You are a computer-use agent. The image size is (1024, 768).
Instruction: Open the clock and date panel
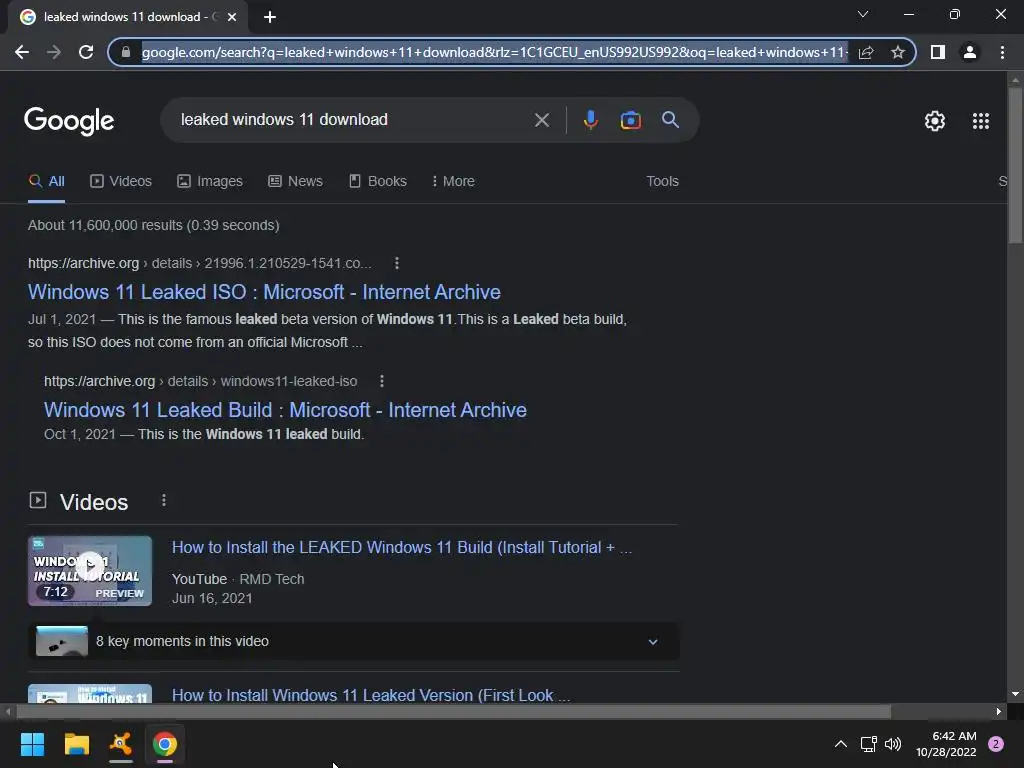(946, 744)
